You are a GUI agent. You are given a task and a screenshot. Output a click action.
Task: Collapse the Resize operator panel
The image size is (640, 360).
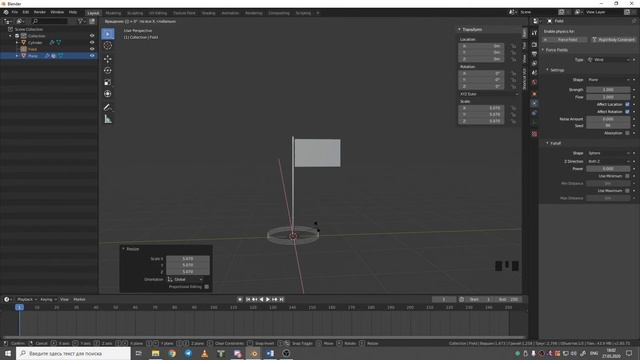point(124,249)
